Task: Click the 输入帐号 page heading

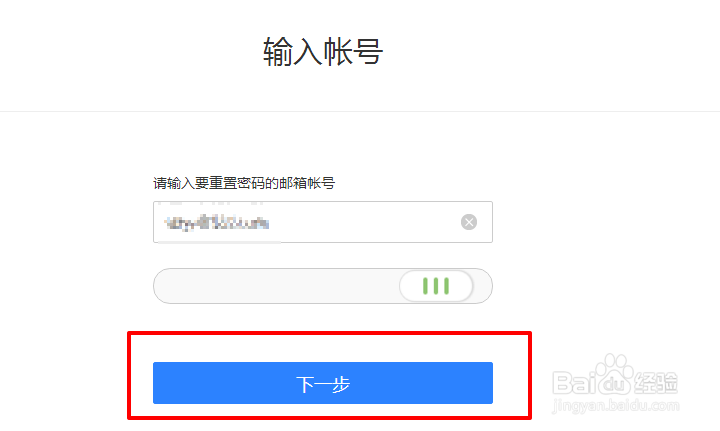Action: [323, 51]
